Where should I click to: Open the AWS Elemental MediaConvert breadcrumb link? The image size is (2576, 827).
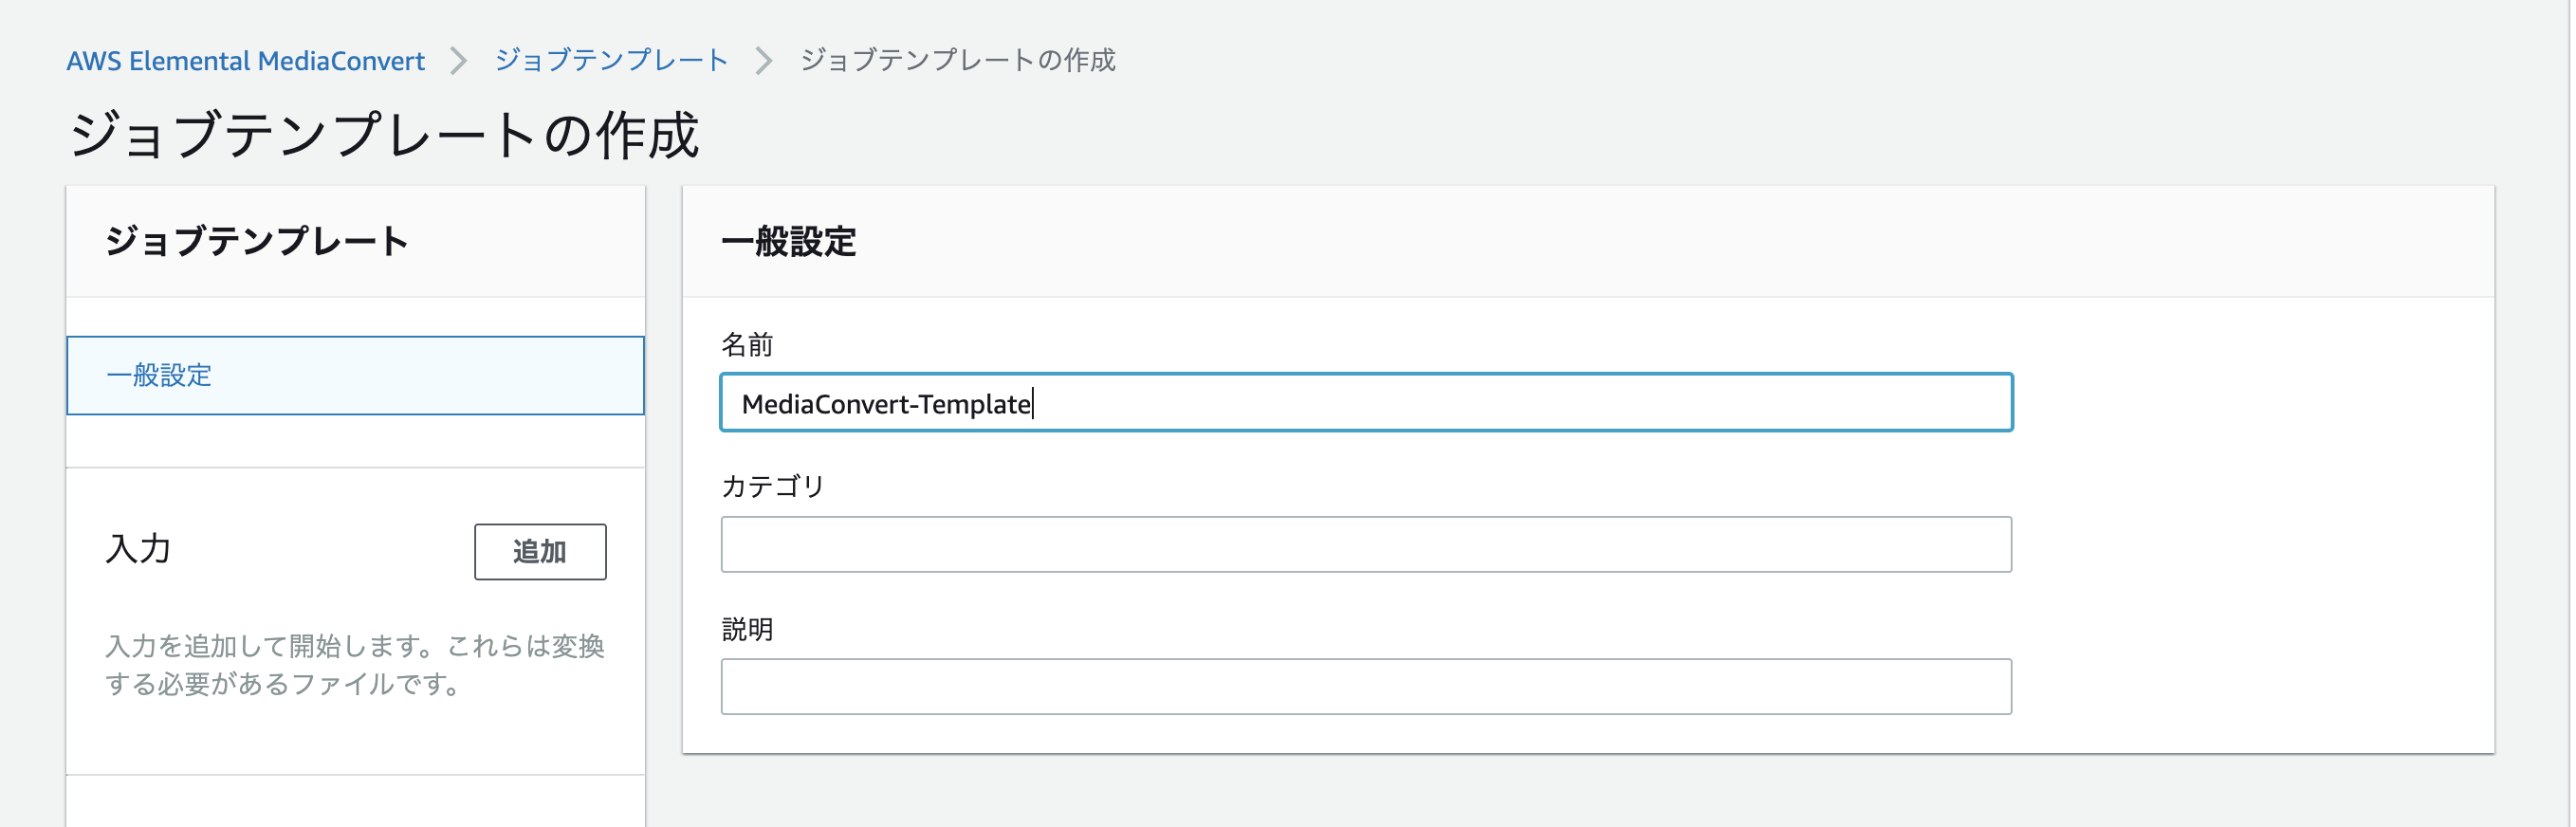click(x=246, y=60)
